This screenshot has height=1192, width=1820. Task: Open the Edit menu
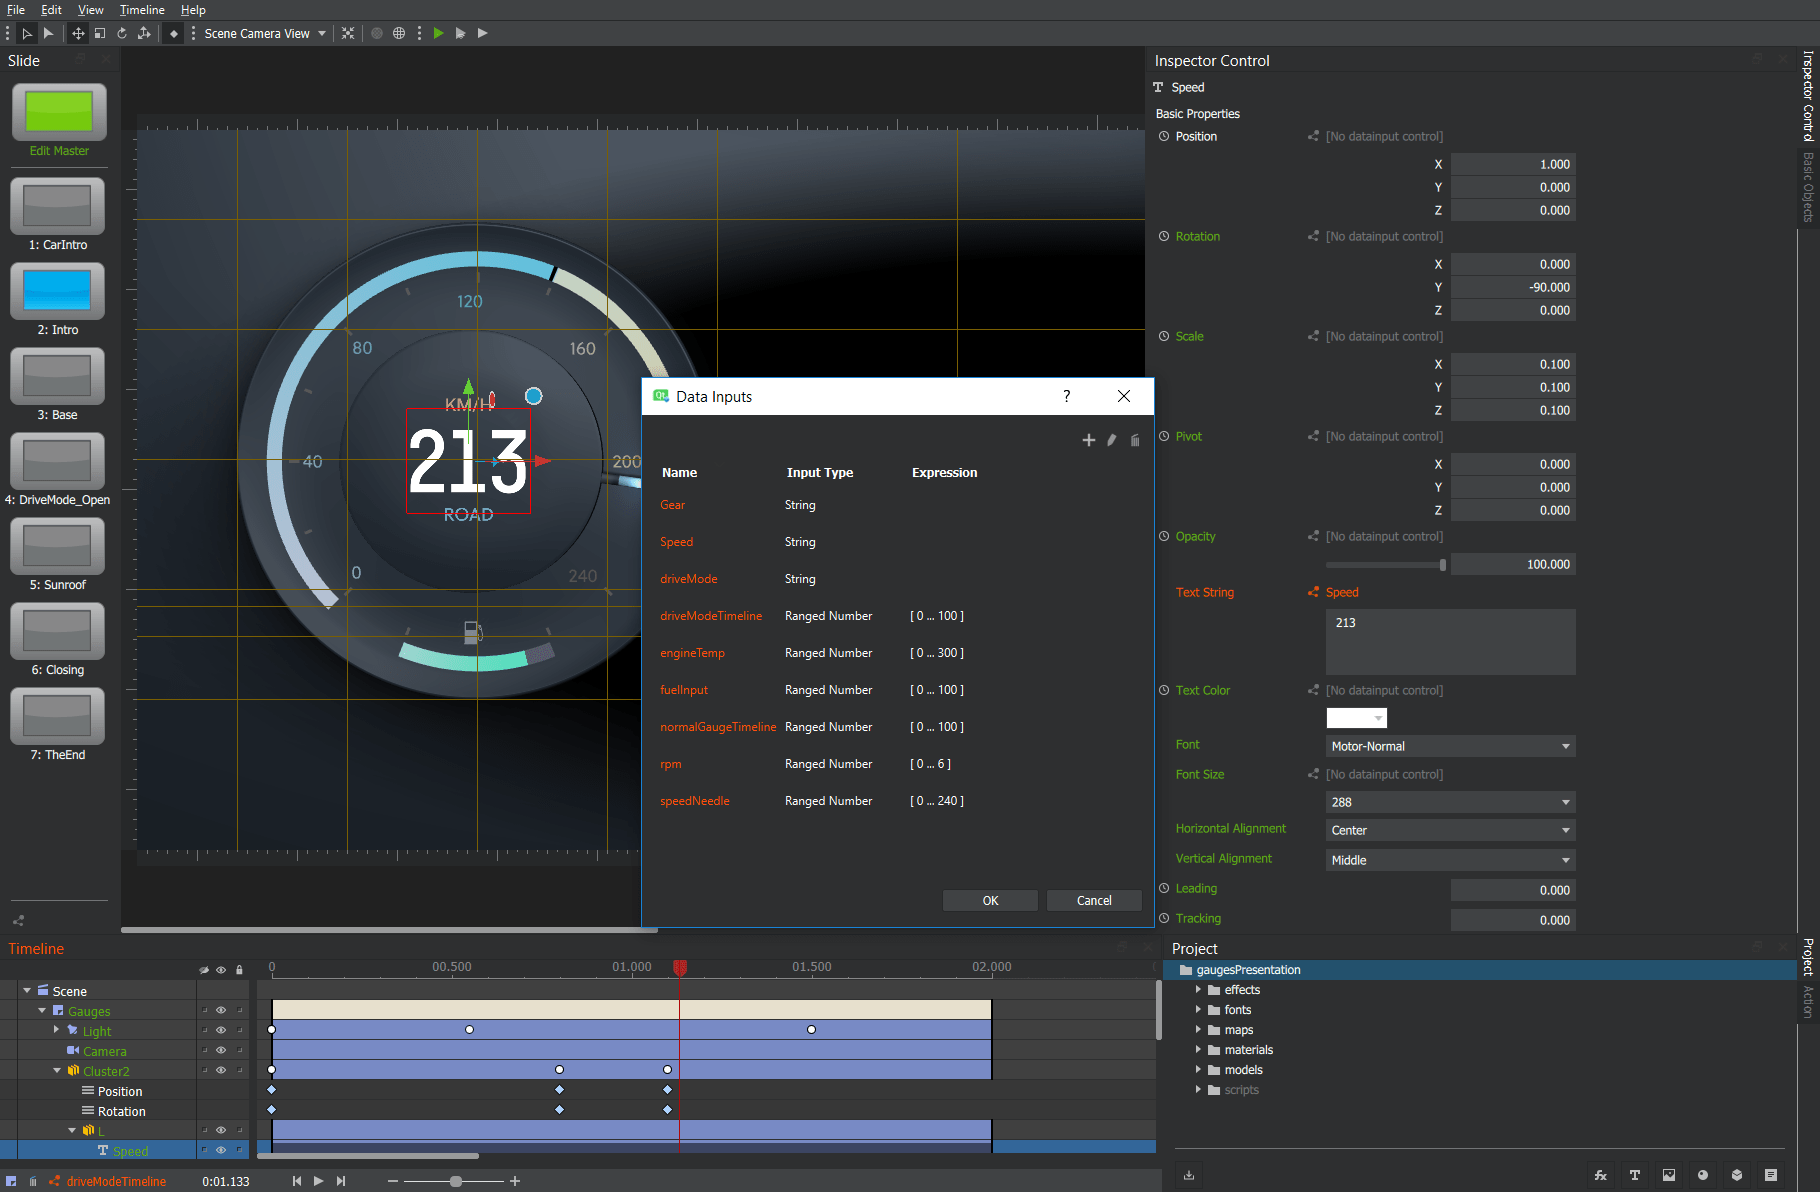[50, 10]
